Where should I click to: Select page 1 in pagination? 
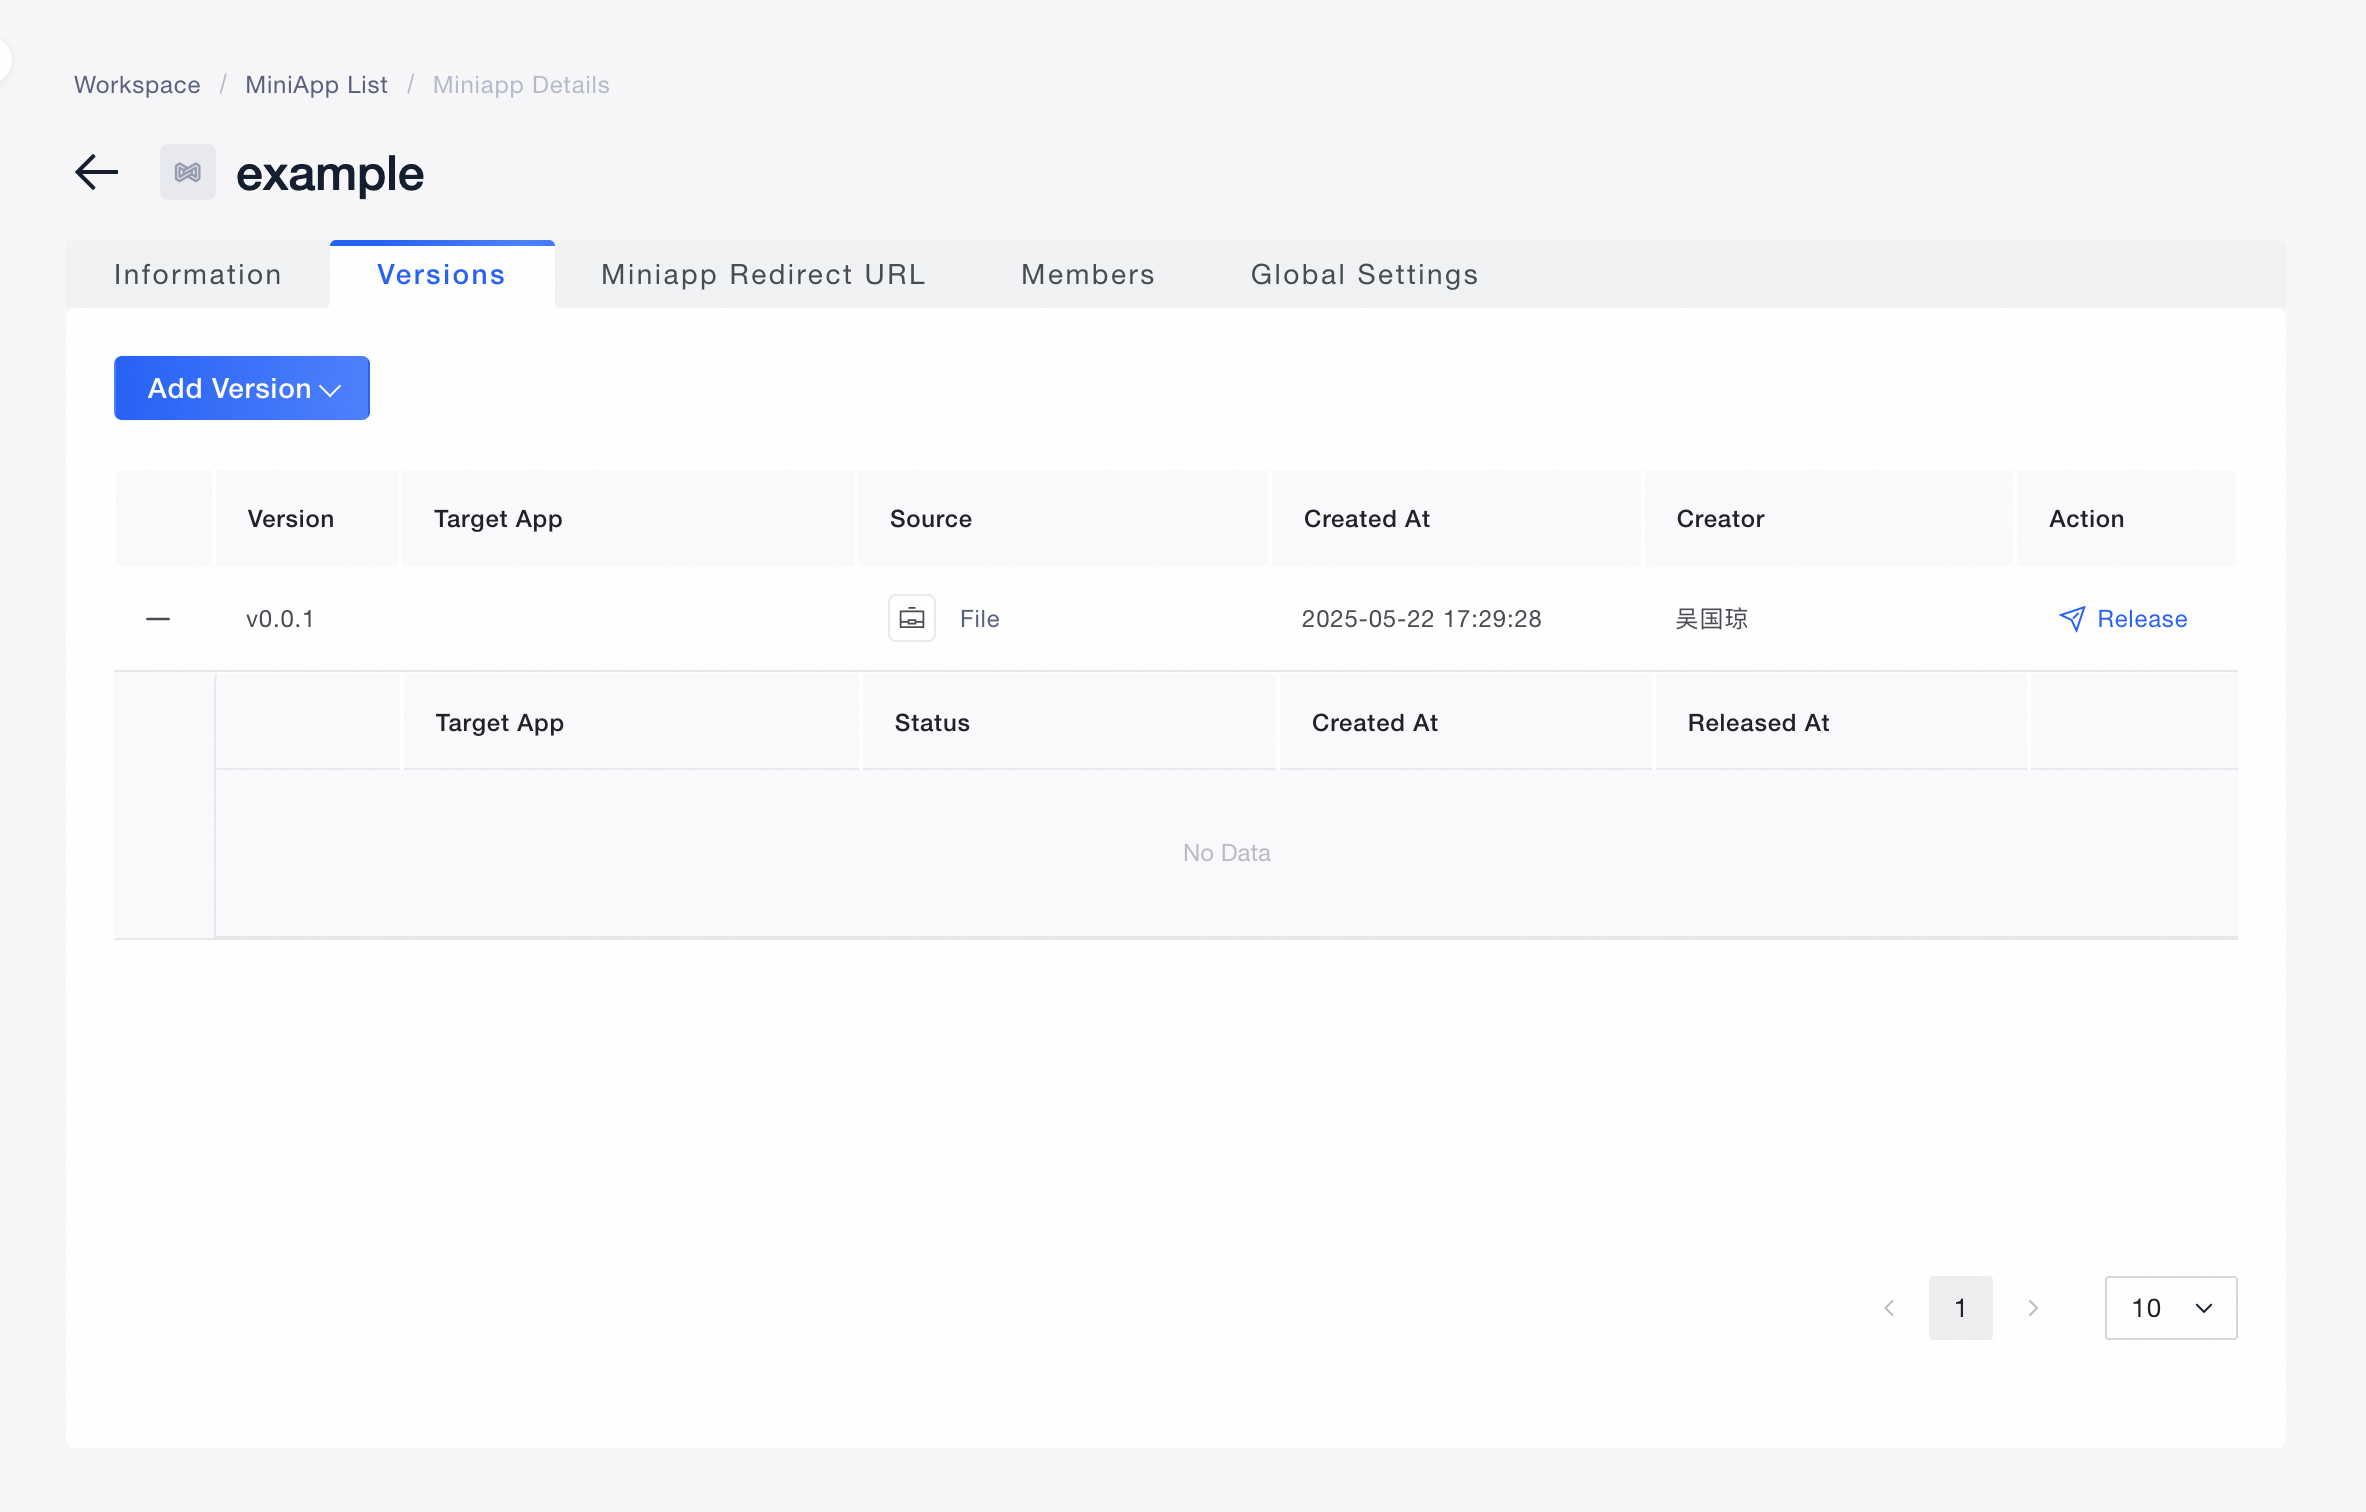(1961, 1308)
